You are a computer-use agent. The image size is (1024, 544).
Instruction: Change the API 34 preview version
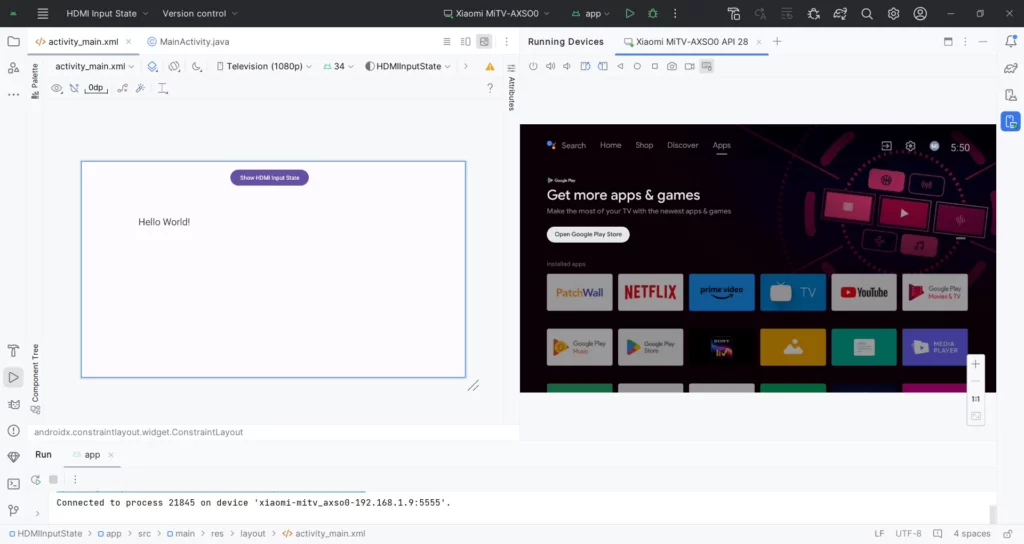[x=338, y=66]
